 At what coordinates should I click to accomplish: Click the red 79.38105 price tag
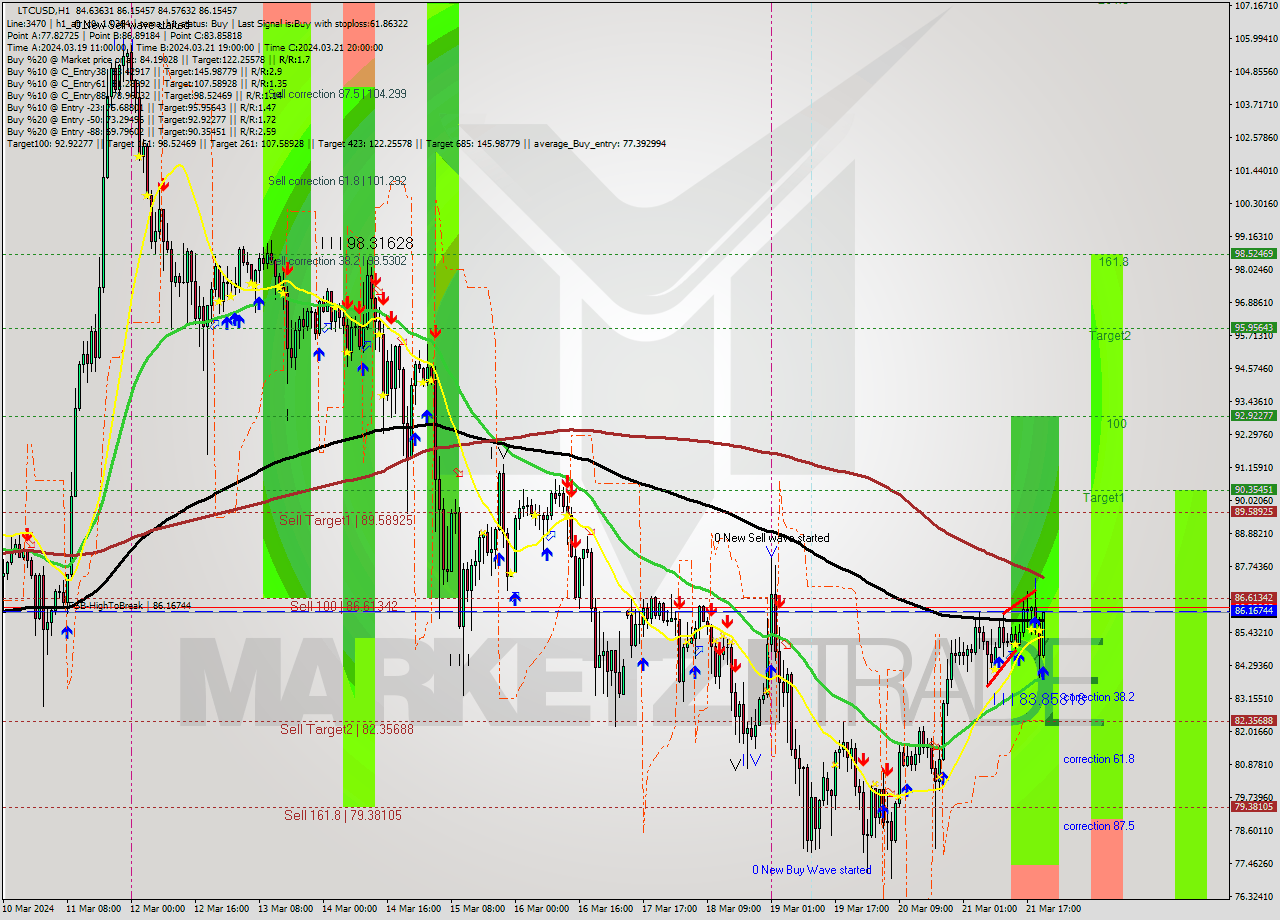coord(1254,806)
